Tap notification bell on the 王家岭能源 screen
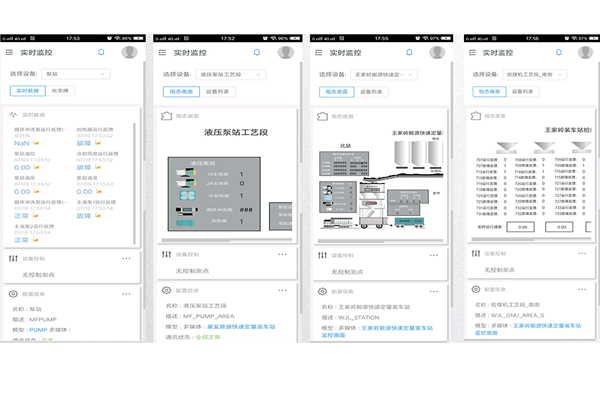 point(411,52)
